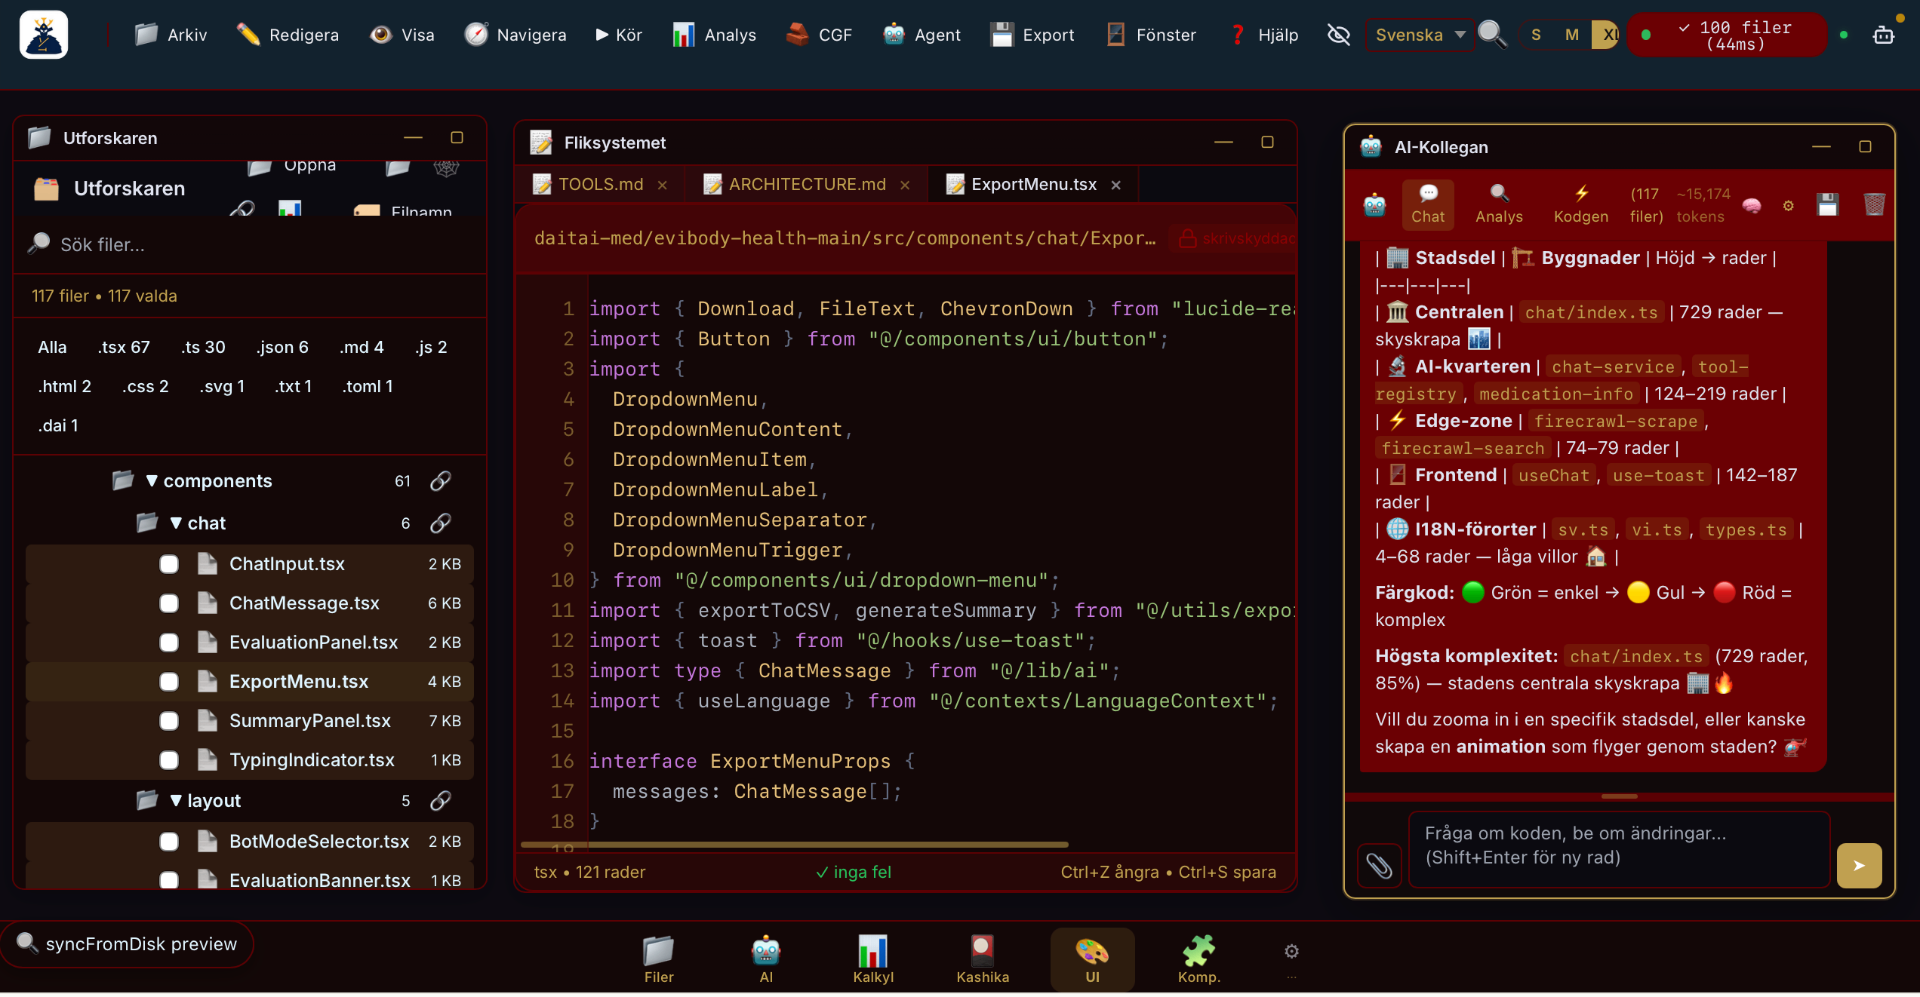Click the Sök filer search field
The width and height of the screenshot is (1920, 997).
coord(250,245)
